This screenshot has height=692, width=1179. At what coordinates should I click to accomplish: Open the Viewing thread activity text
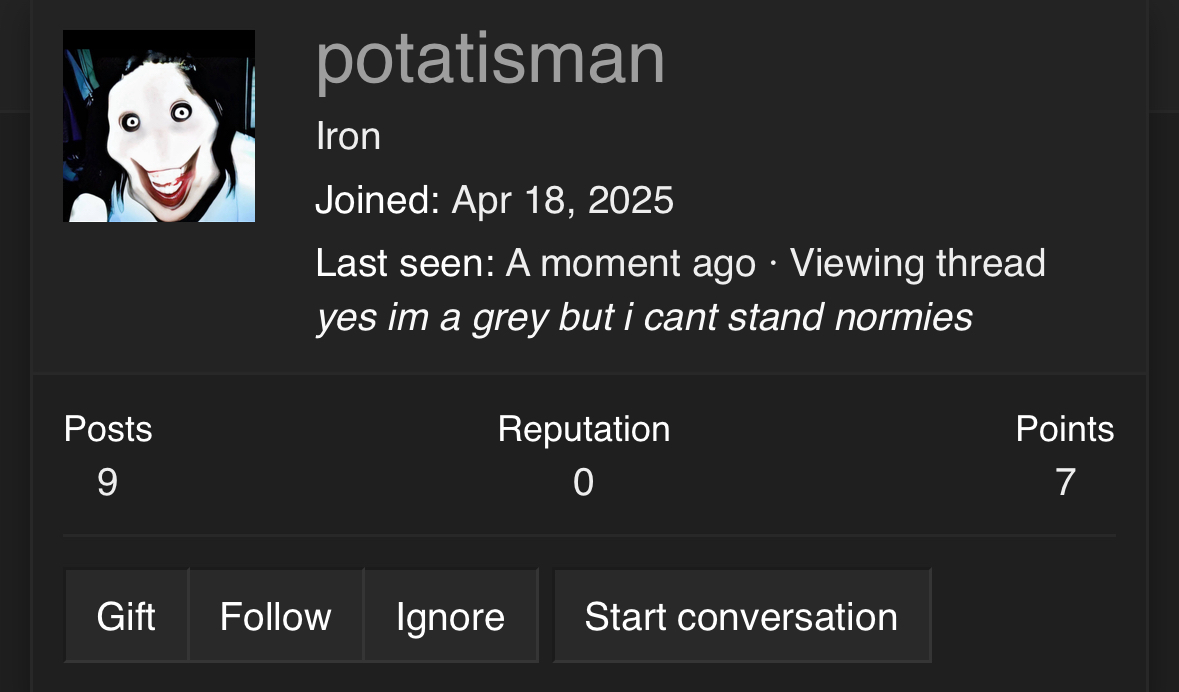click(917, 264)
